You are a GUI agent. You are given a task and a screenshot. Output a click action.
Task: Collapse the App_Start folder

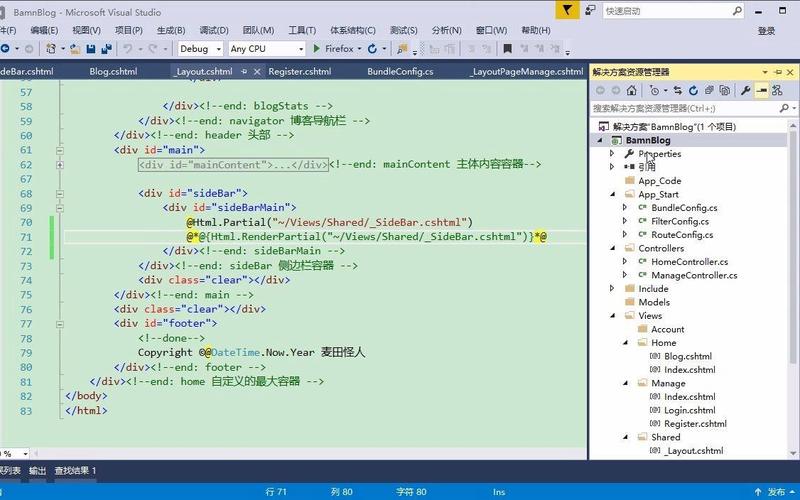coord(613,194)
